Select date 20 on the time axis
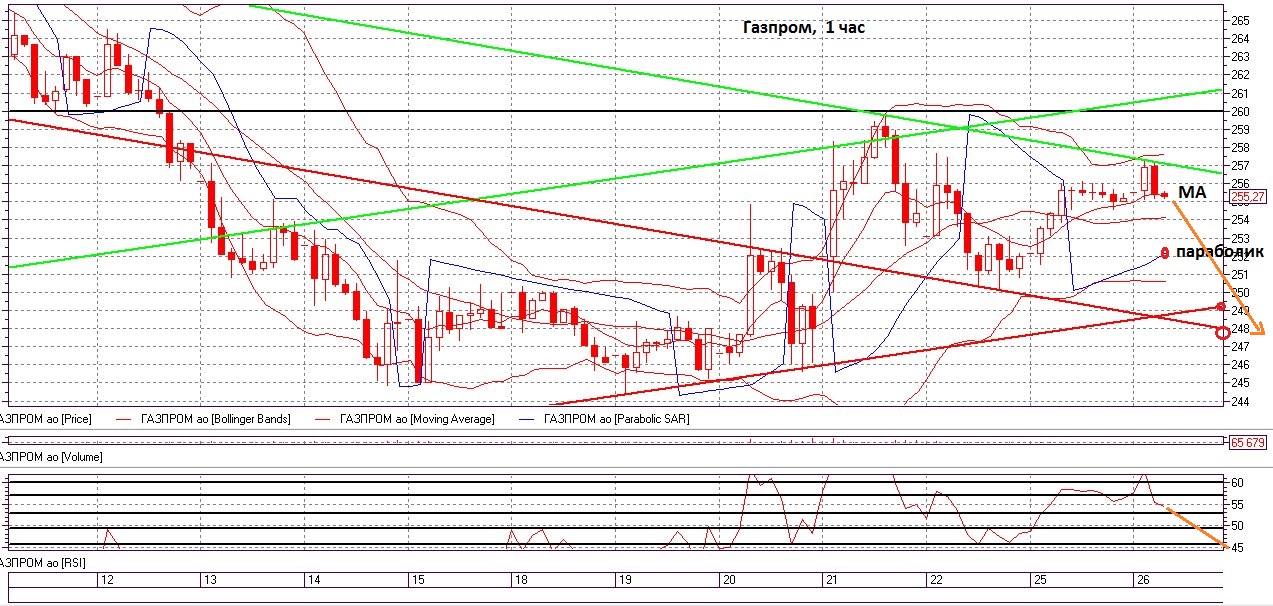Image resolution: width=1273 pixels, height=606 pixels. [728, 580]
